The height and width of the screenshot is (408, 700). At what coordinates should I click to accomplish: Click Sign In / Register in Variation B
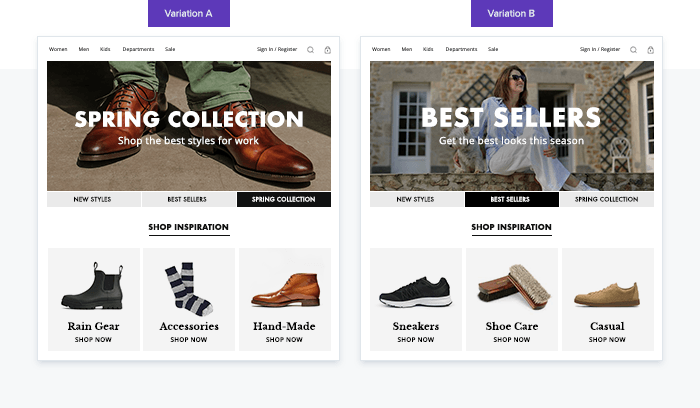tap(600, 49)
